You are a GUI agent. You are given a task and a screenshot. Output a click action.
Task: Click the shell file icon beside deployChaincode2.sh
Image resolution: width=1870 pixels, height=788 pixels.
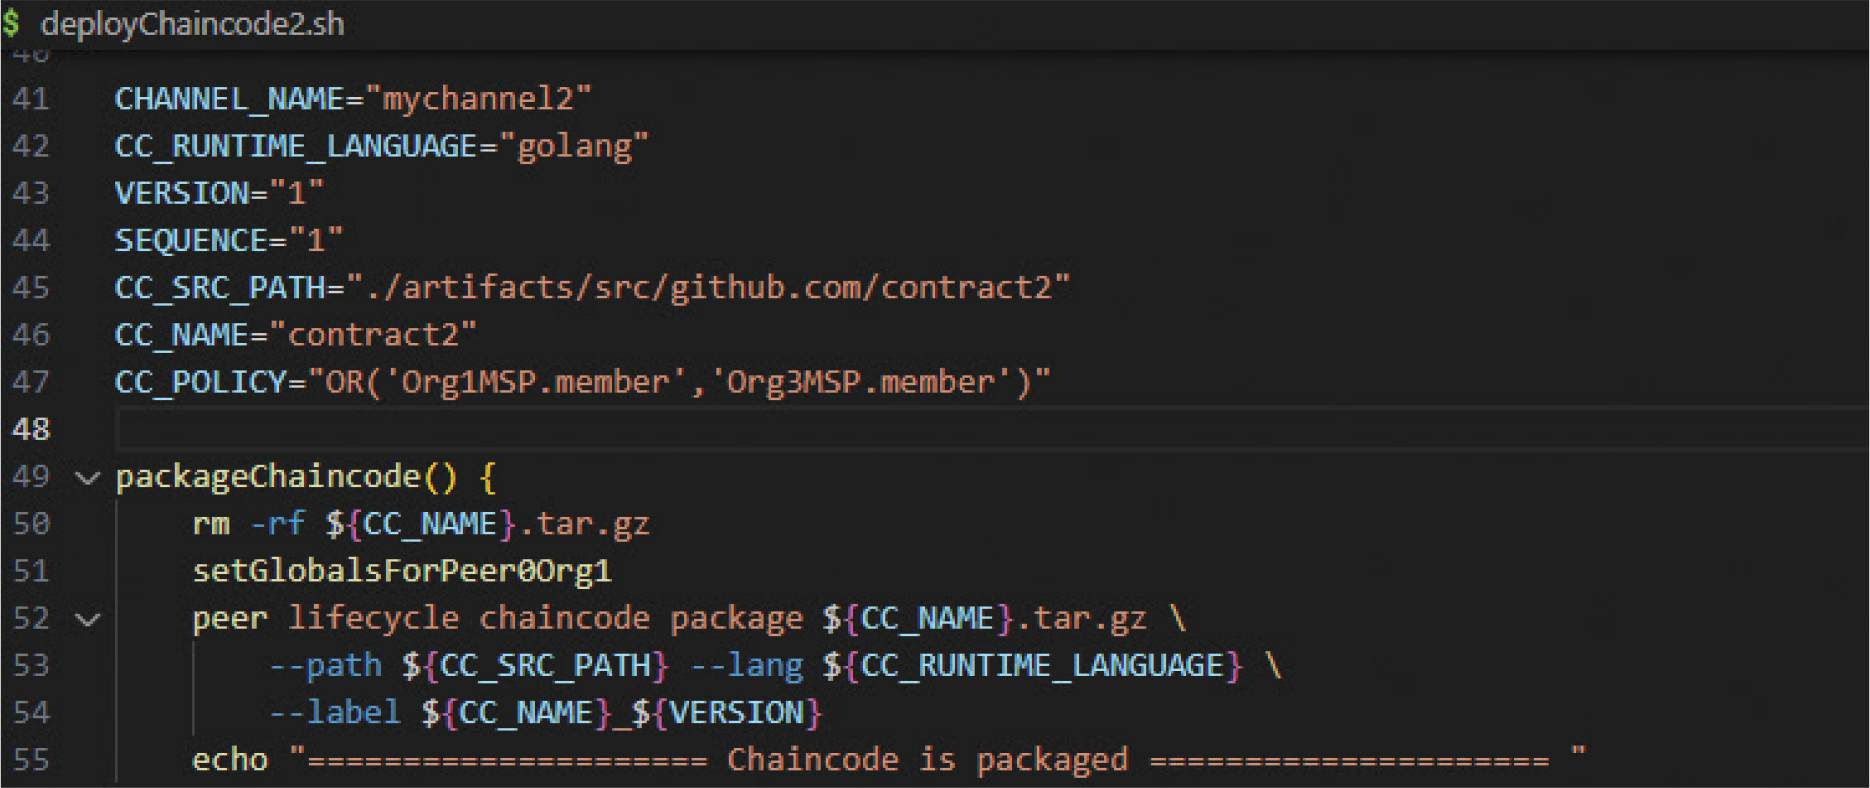[12, 22]
